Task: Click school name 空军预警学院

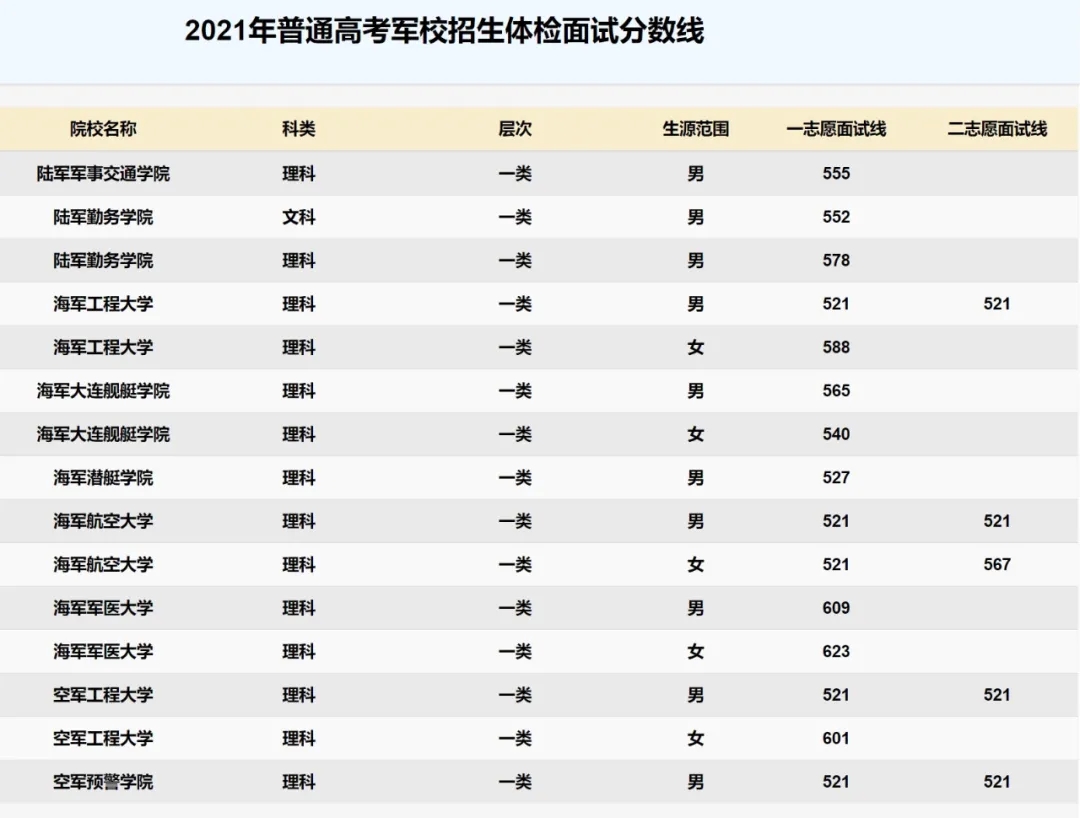Action: pyautogui.click(x=103, y=782)
